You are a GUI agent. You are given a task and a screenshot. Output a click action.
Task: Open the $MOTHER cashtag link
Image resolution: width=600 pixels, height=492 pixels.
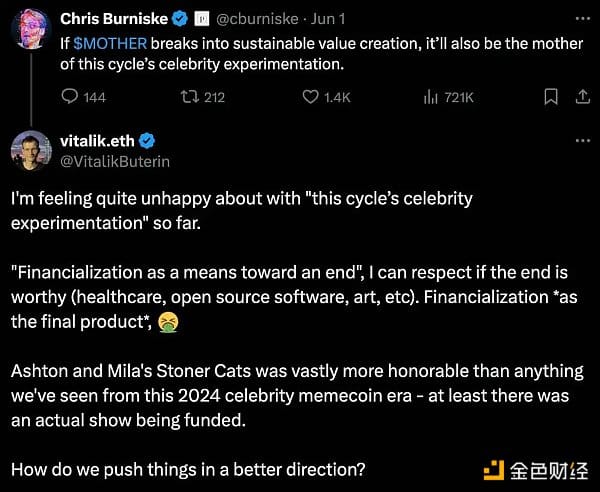(x=110, y=44)
